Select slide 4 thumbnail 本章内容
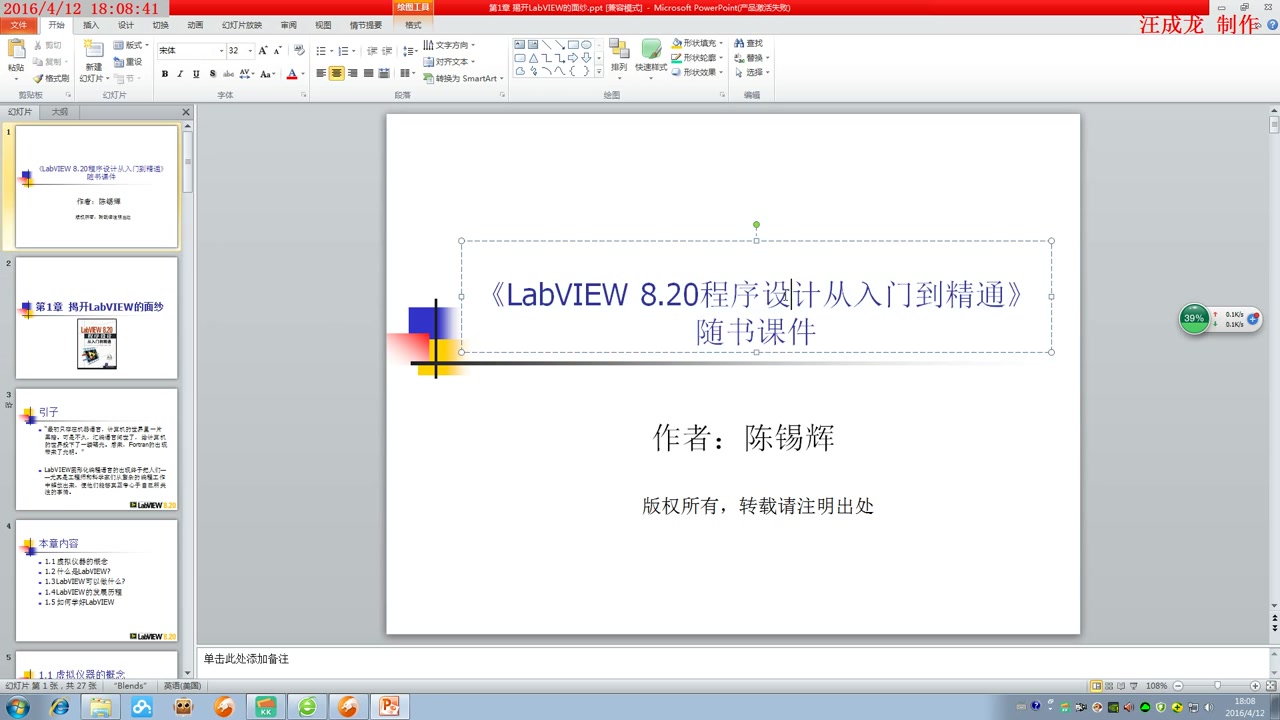Viewport: 1280px width, 720px height. click(97, 581)
